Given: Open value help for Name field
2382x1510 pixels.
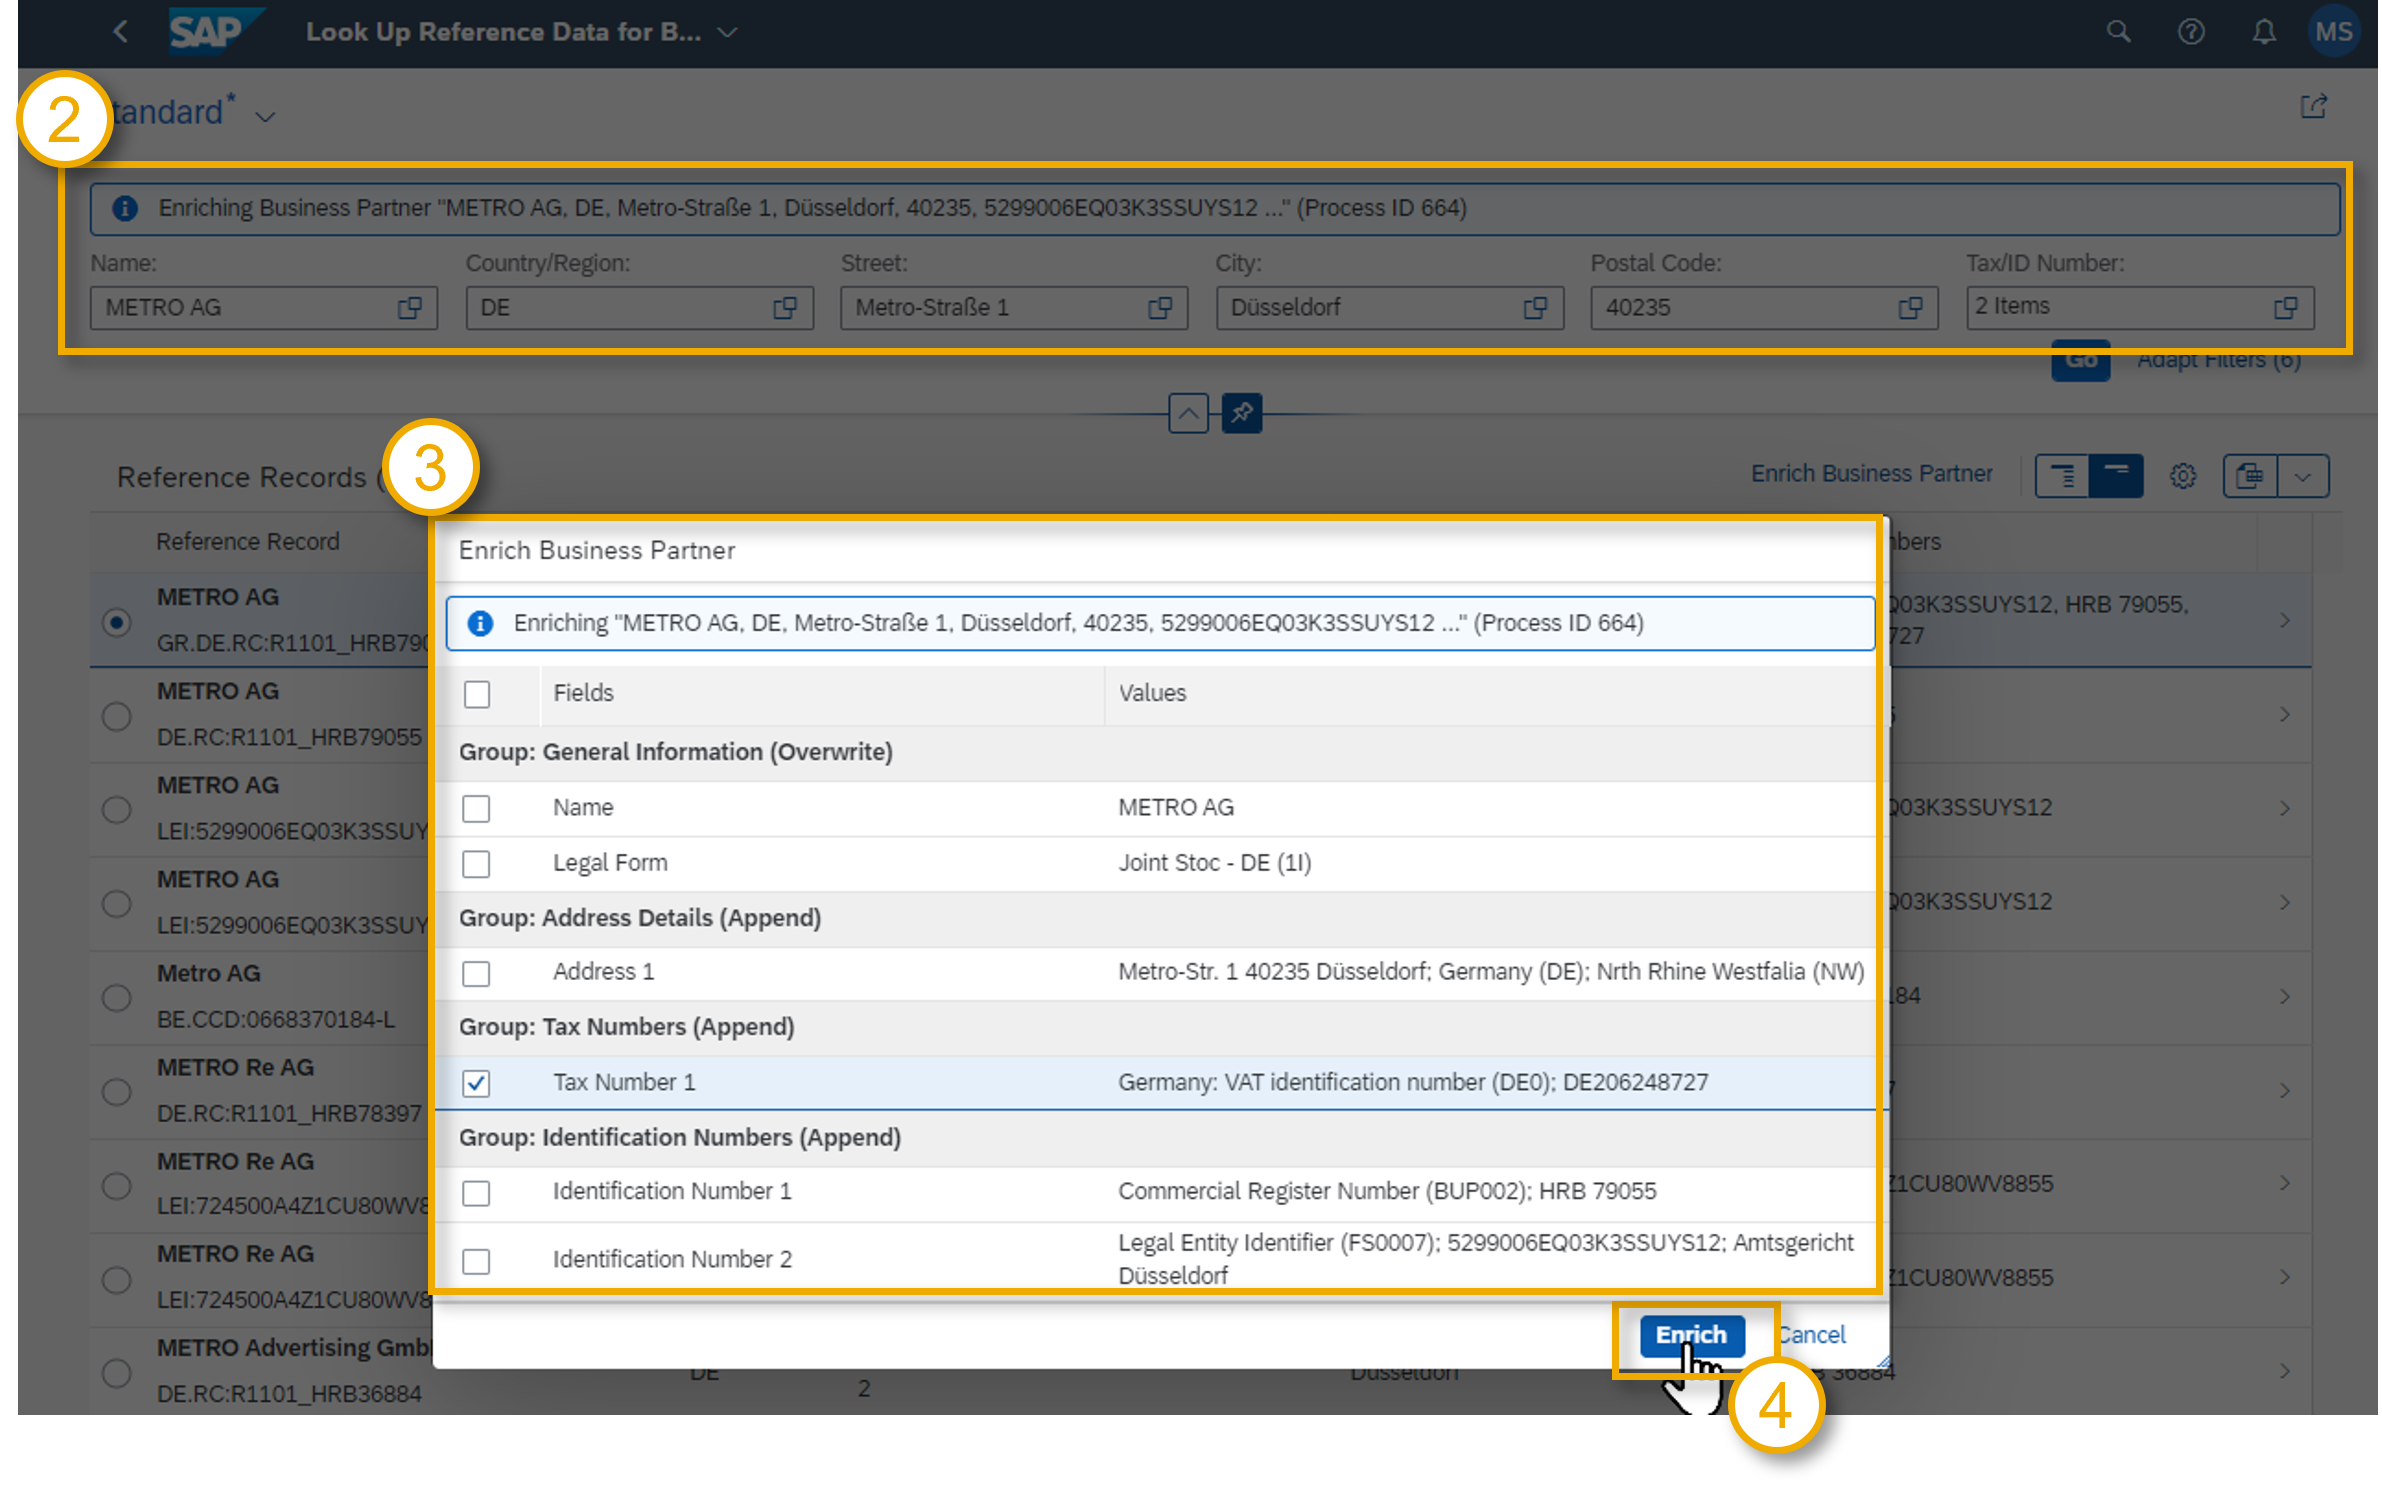Looking at the screenshot, I should 409,308.
